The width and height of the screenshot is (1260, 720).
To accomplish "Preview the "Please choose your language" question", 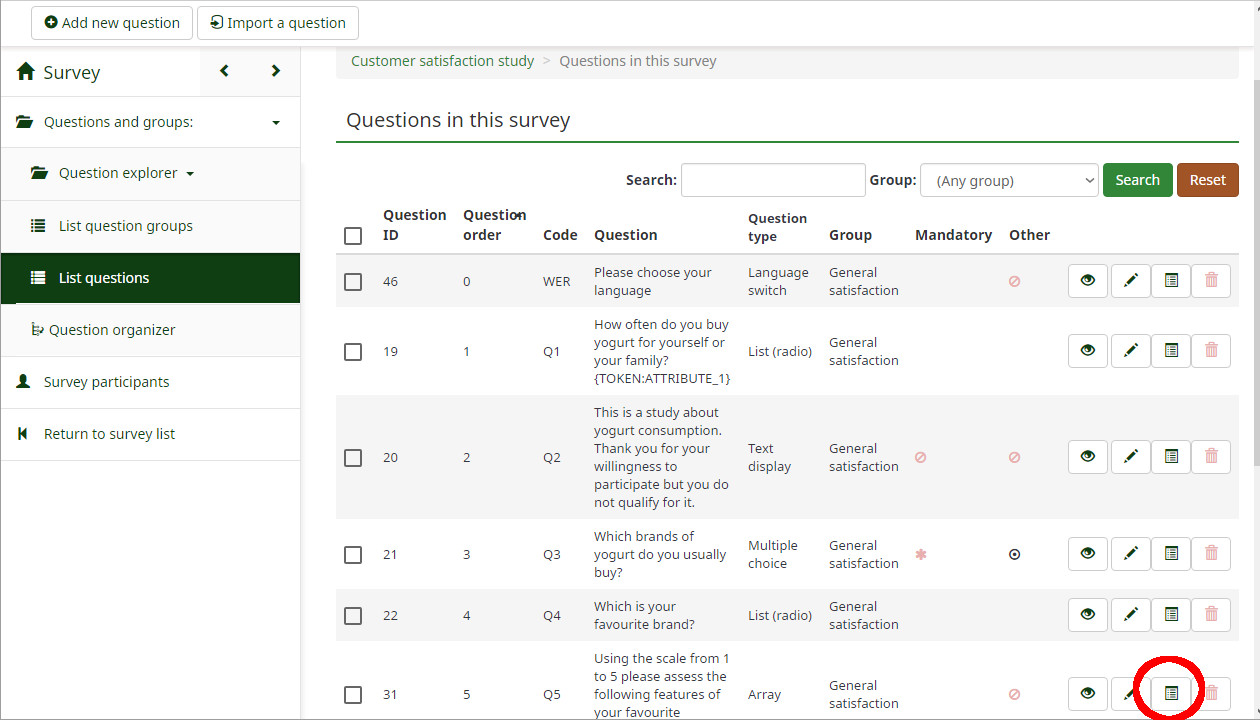I will tap(1087, 281).
